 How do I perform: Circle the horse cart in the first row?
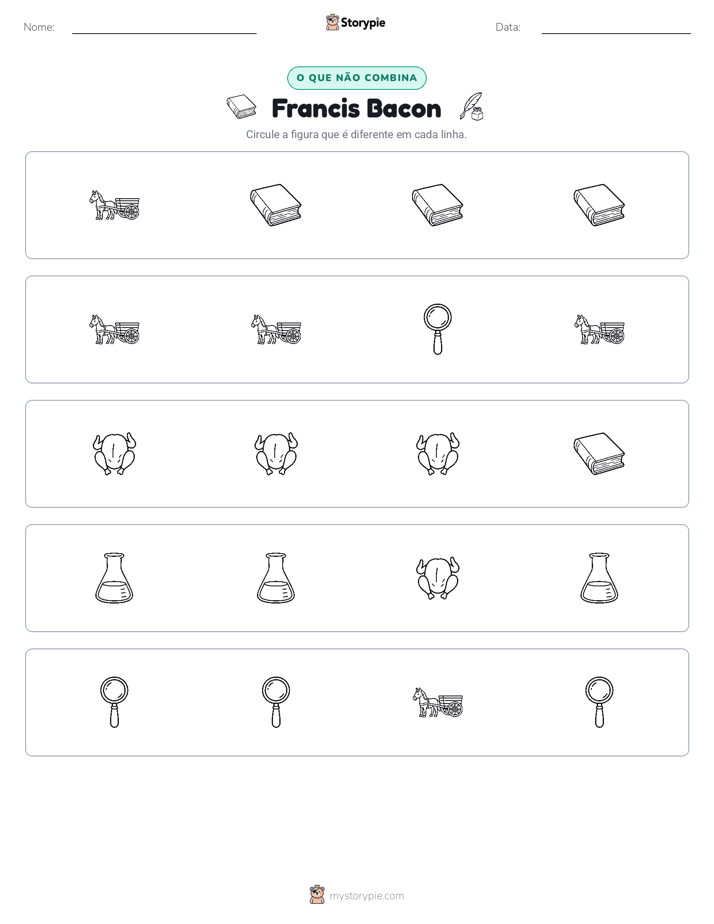[x=114, y=205]
